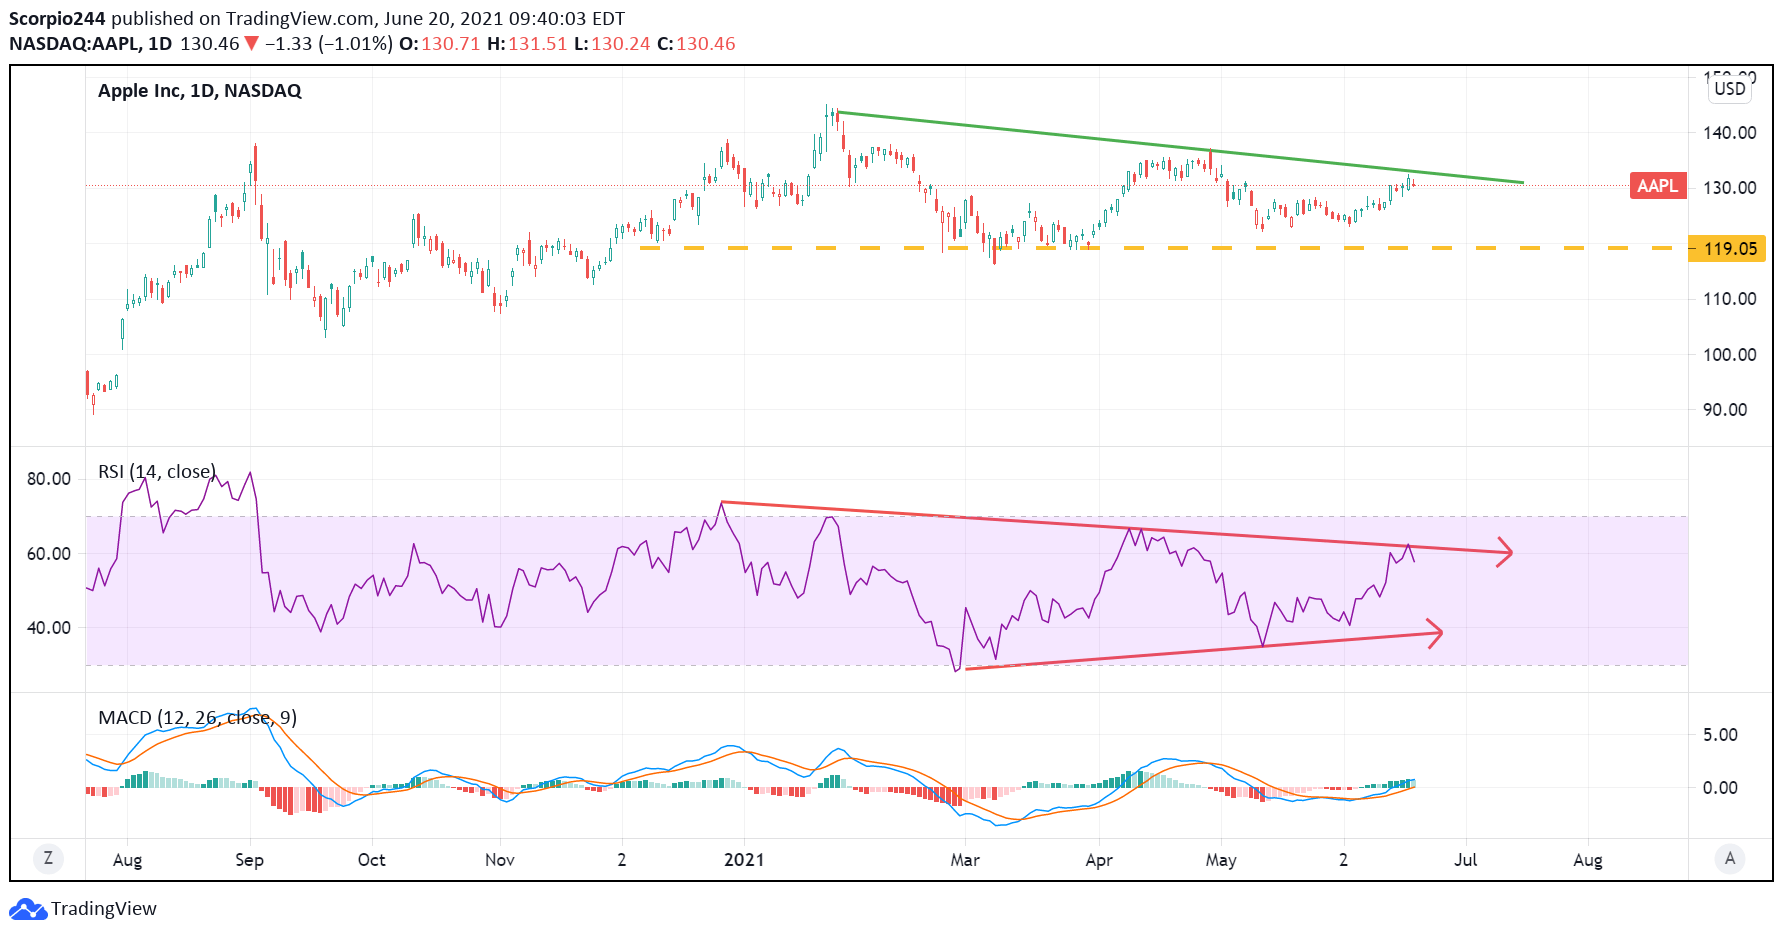This screenshot has height=936, width=1783.
Task: Click the red down-triangle price change indicator
Action: click(x=251, y=44)
